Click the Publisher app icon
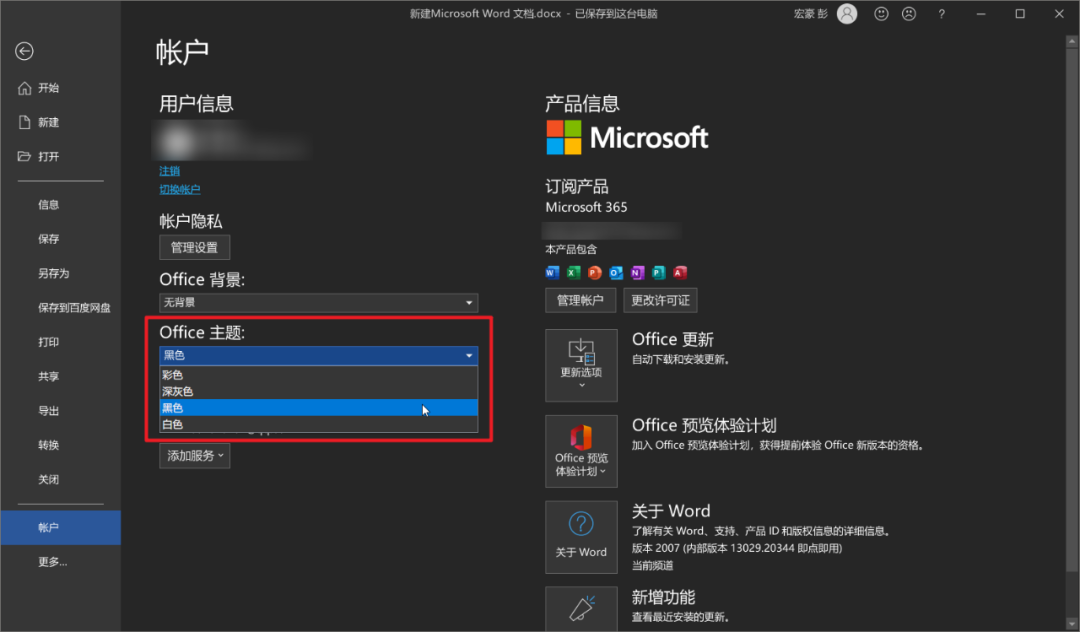This screenshot has height=632, width=1080. point(658,273)
